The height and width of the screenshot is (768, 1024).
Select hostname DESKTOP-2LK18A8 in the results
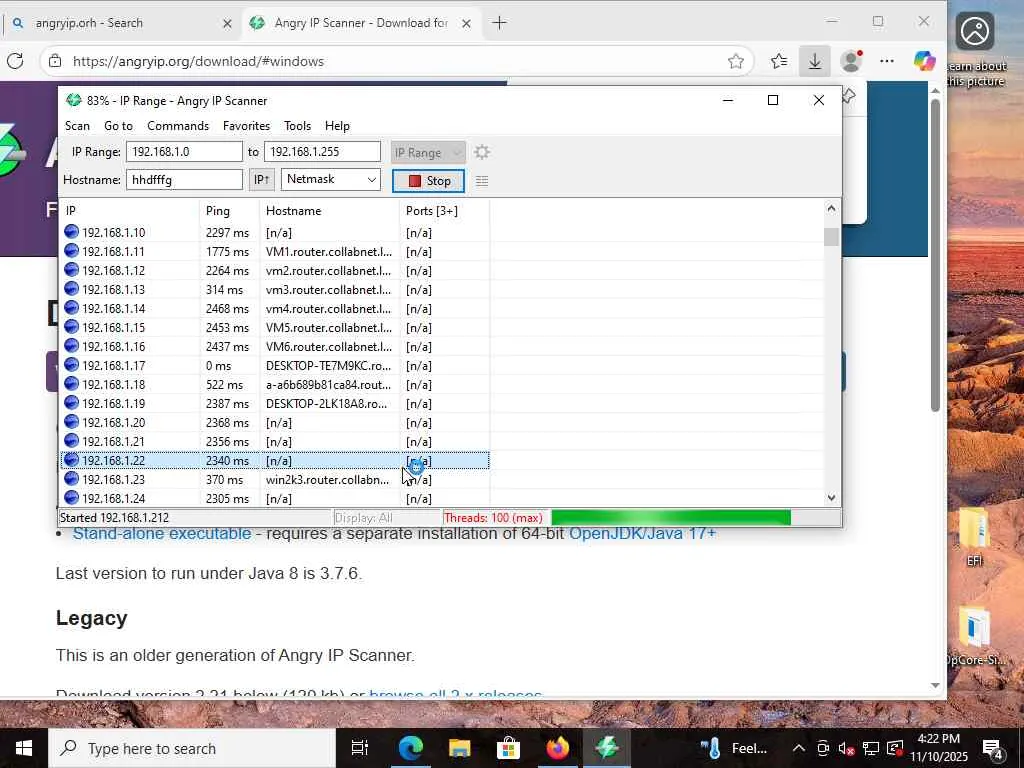tap(327, 404)
